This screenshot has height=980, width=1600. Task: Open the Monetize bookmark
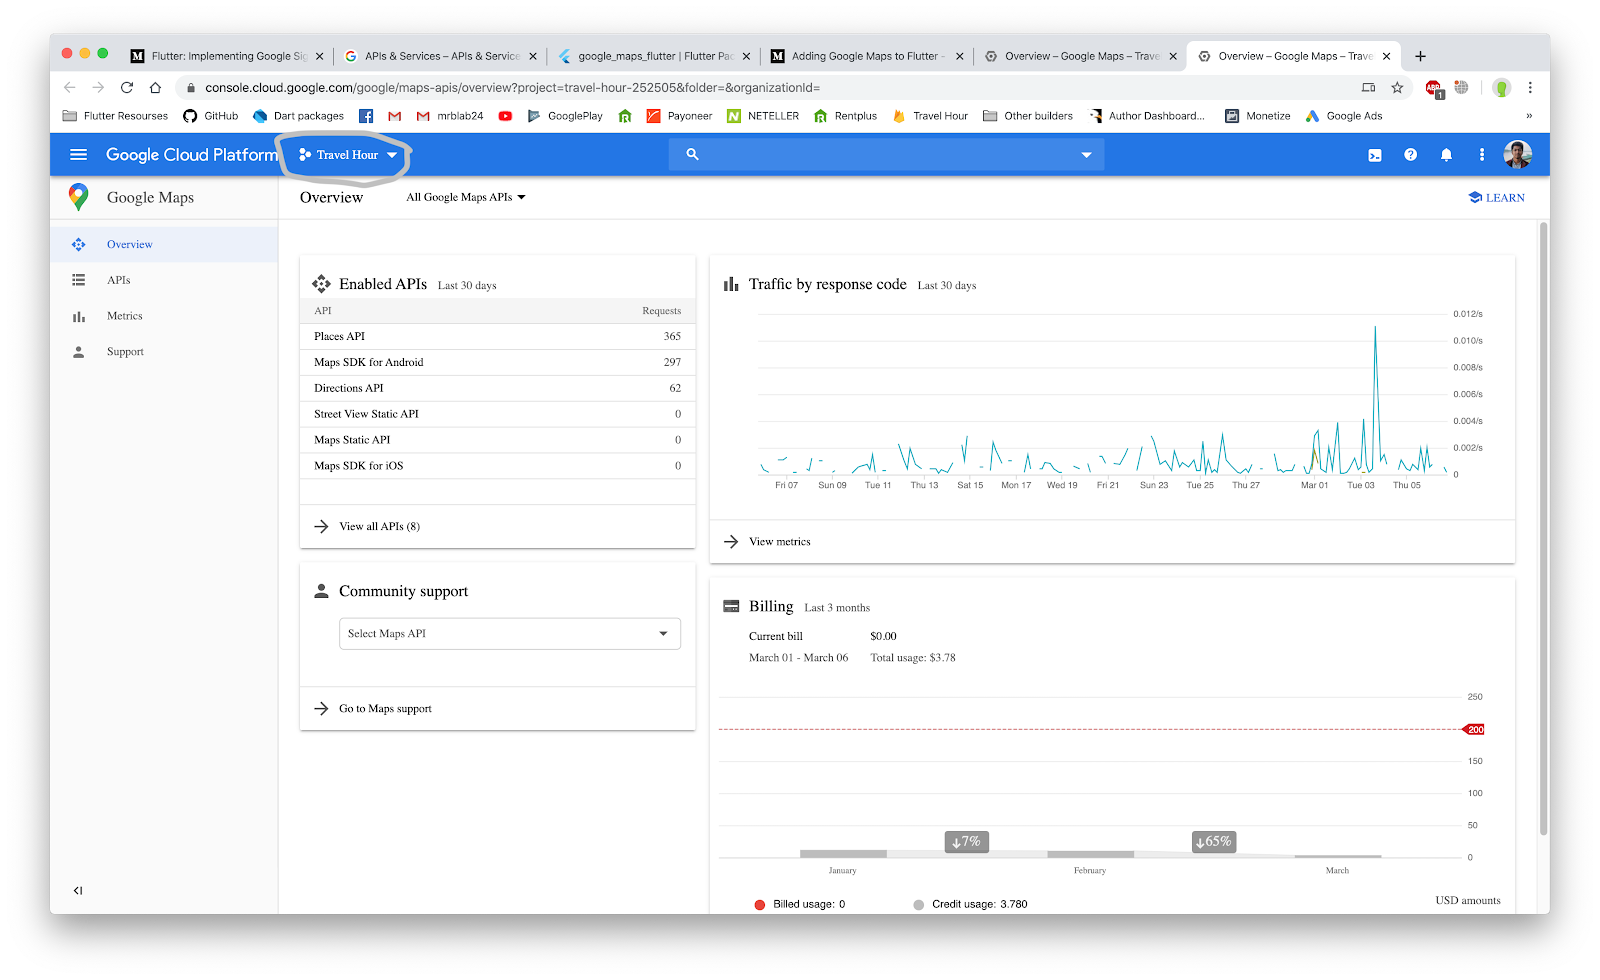tap(1258, 116)
